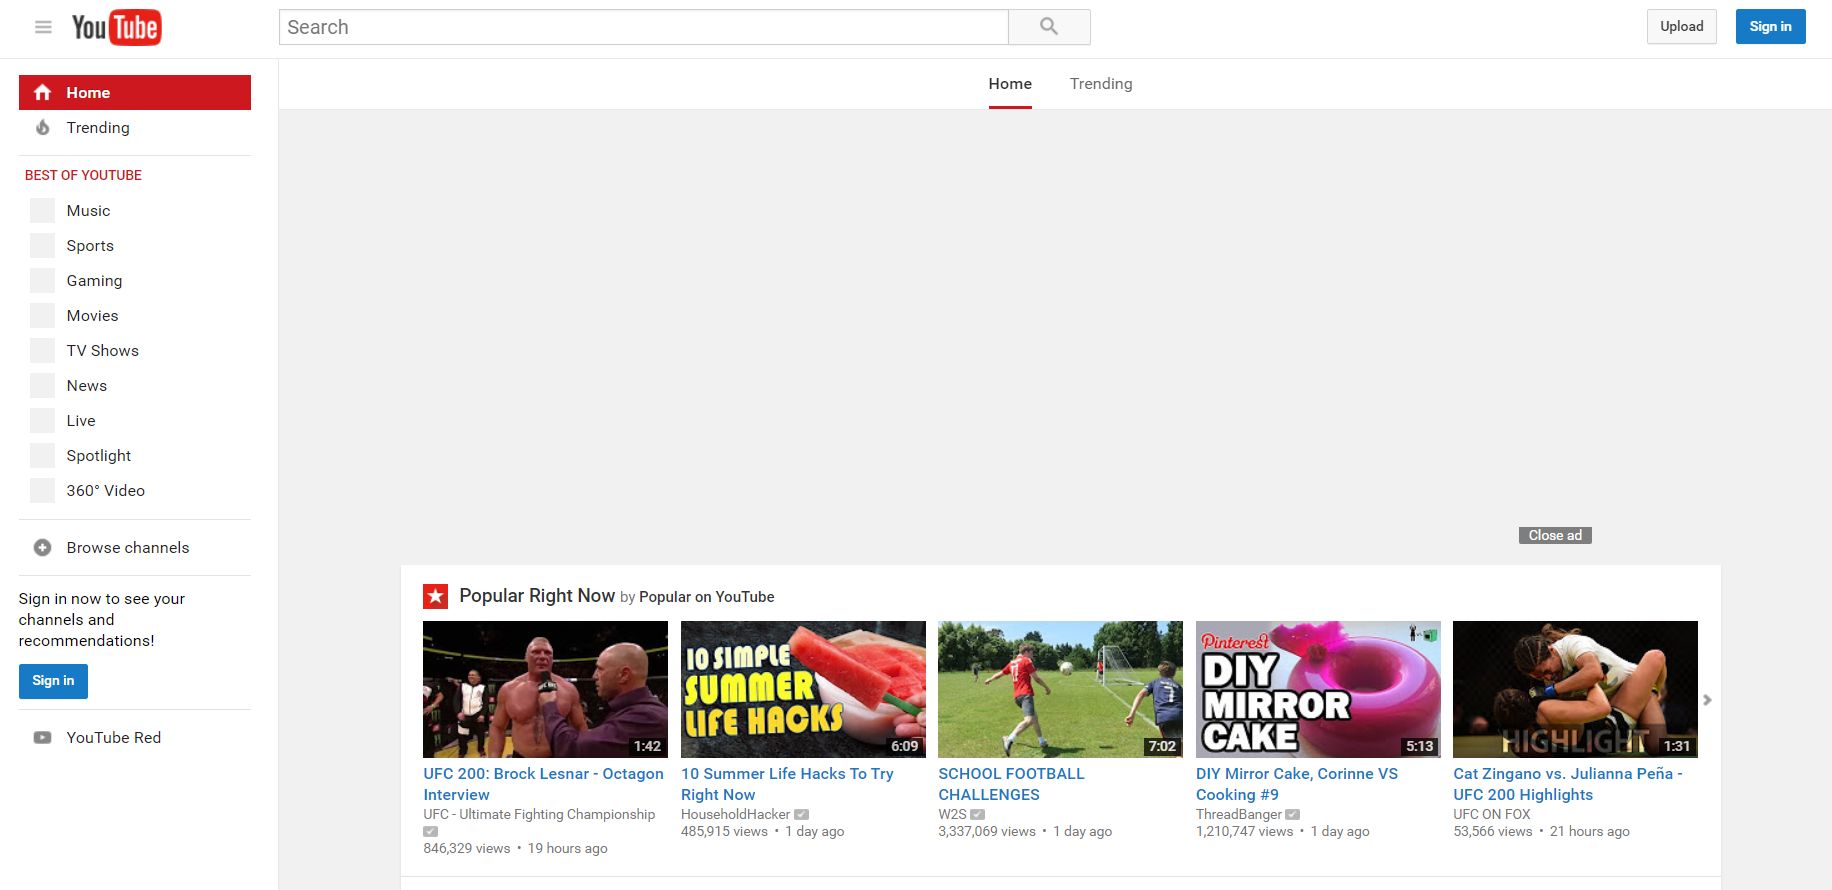Open the HouseholdHacker channel name

point(735,815)
